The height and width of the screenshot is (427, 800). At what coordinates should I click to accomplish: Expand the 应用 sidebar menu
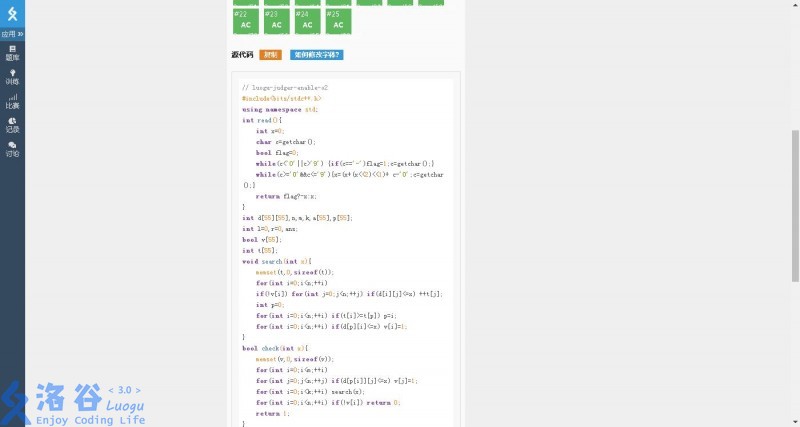pos(12,34)
